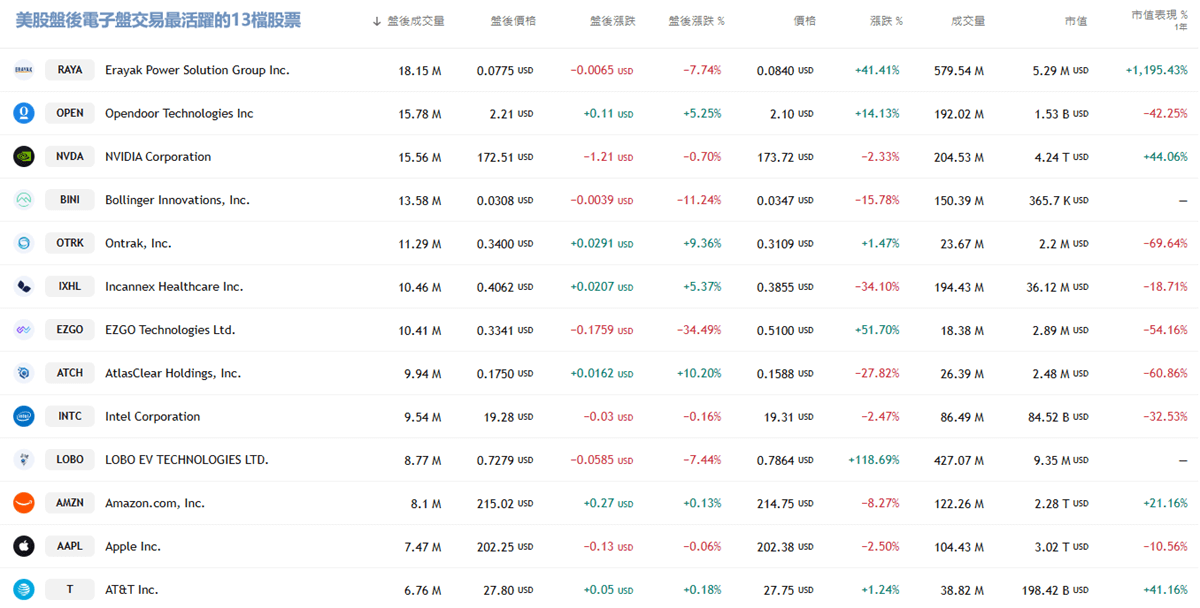
Task: Open the IXHL ticker badge
Action: (70, 287)
